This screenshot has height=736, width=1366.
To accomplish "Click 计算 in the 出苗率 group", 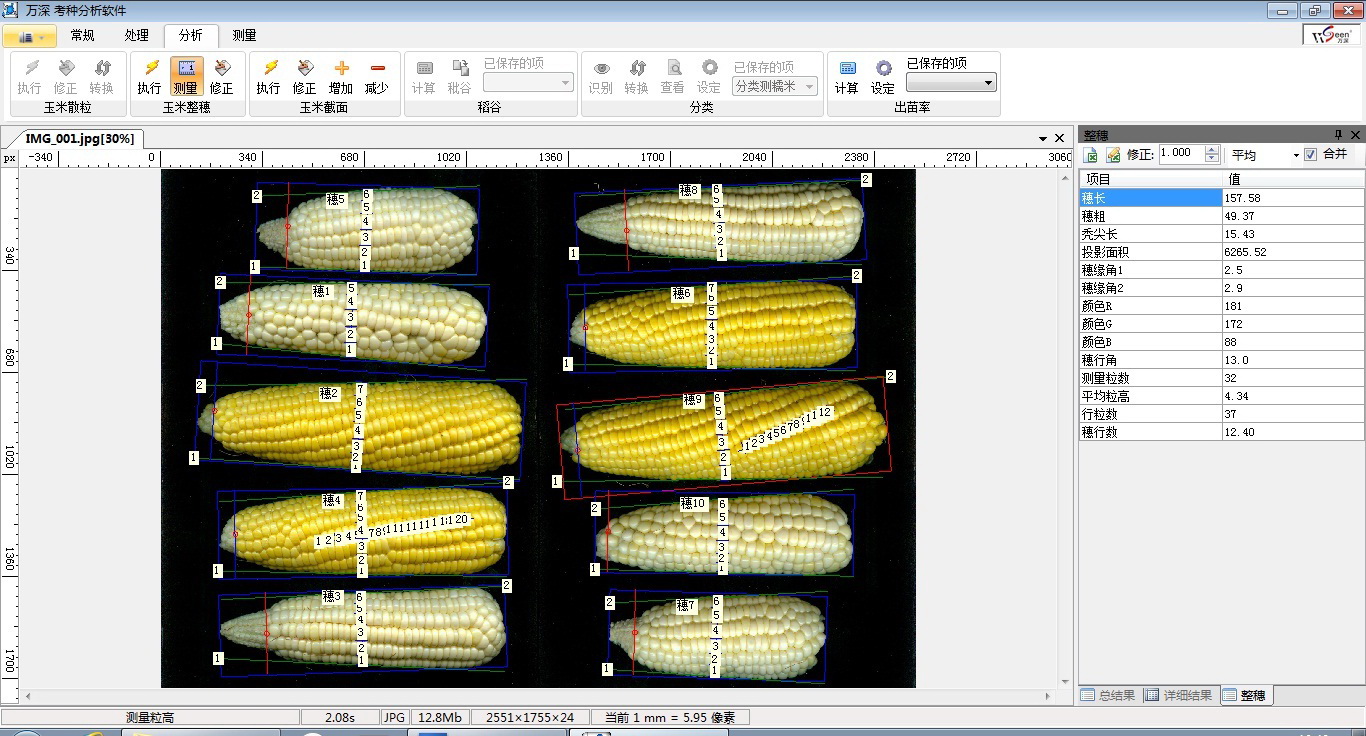I will click(x=847, y=76).
